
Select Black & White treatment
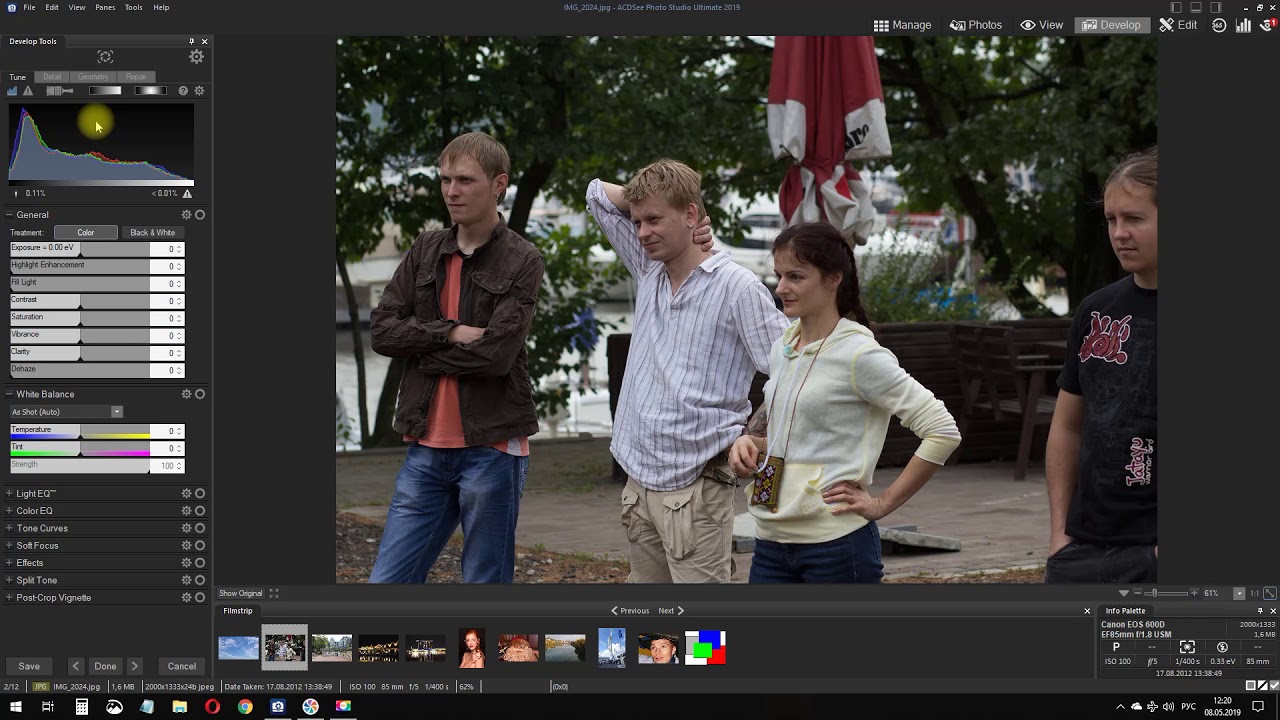(152, 233)
